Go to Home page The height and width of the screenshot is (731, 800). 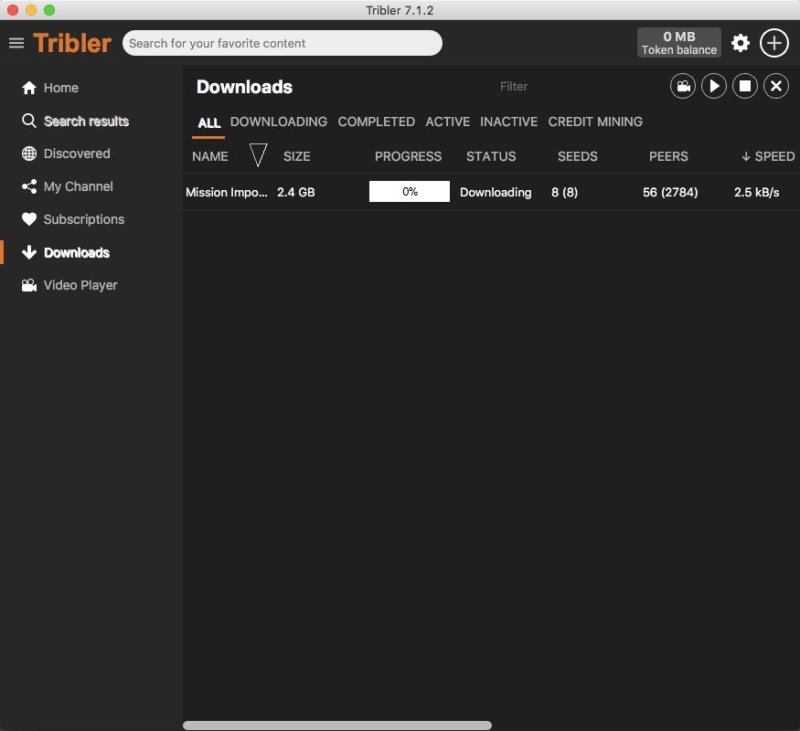pos(61,88)
